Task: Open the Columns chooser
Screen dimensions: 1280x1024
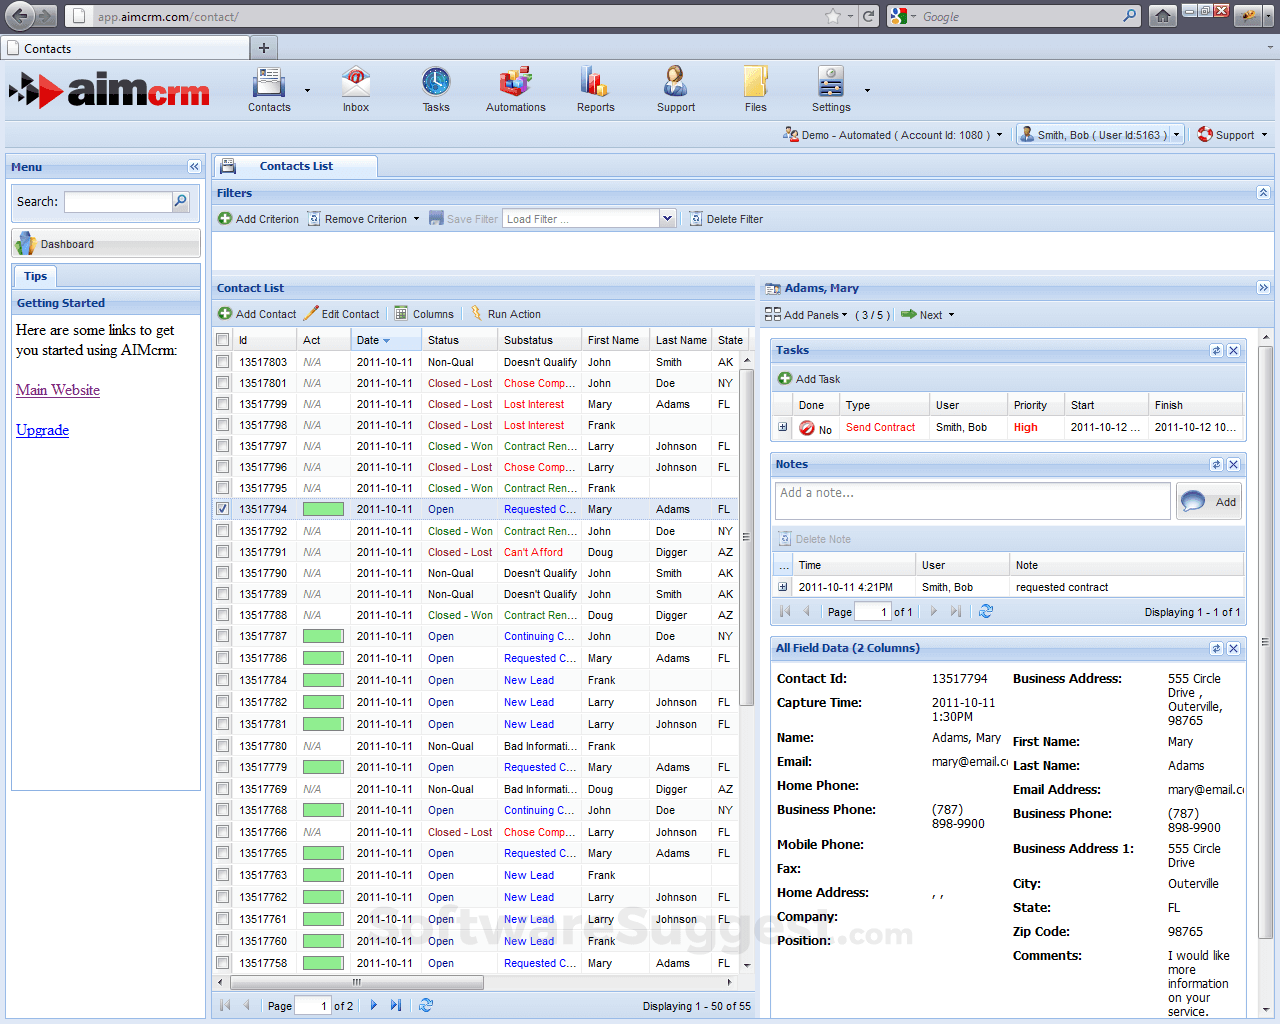Action: 424,313
